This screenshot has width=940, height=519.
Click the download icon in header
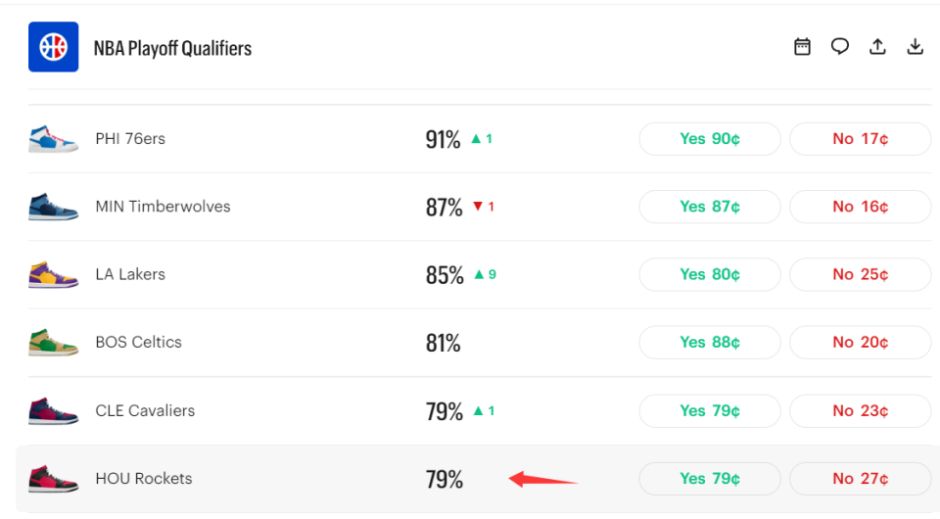[915, 47]
